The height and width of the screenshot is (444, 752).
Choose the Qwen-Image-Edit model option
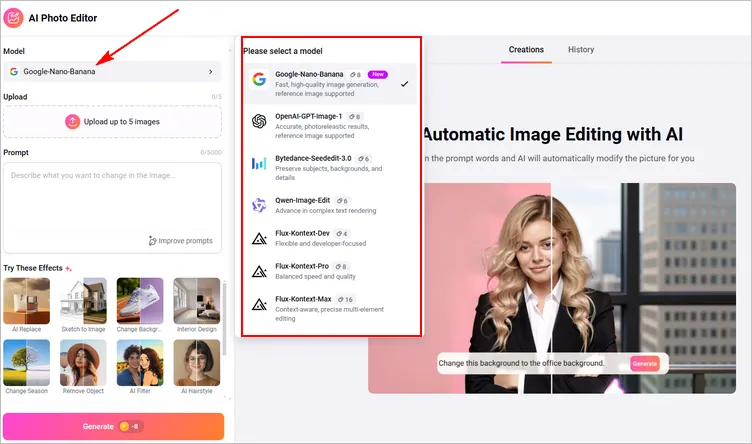click(x=330, y=205)
